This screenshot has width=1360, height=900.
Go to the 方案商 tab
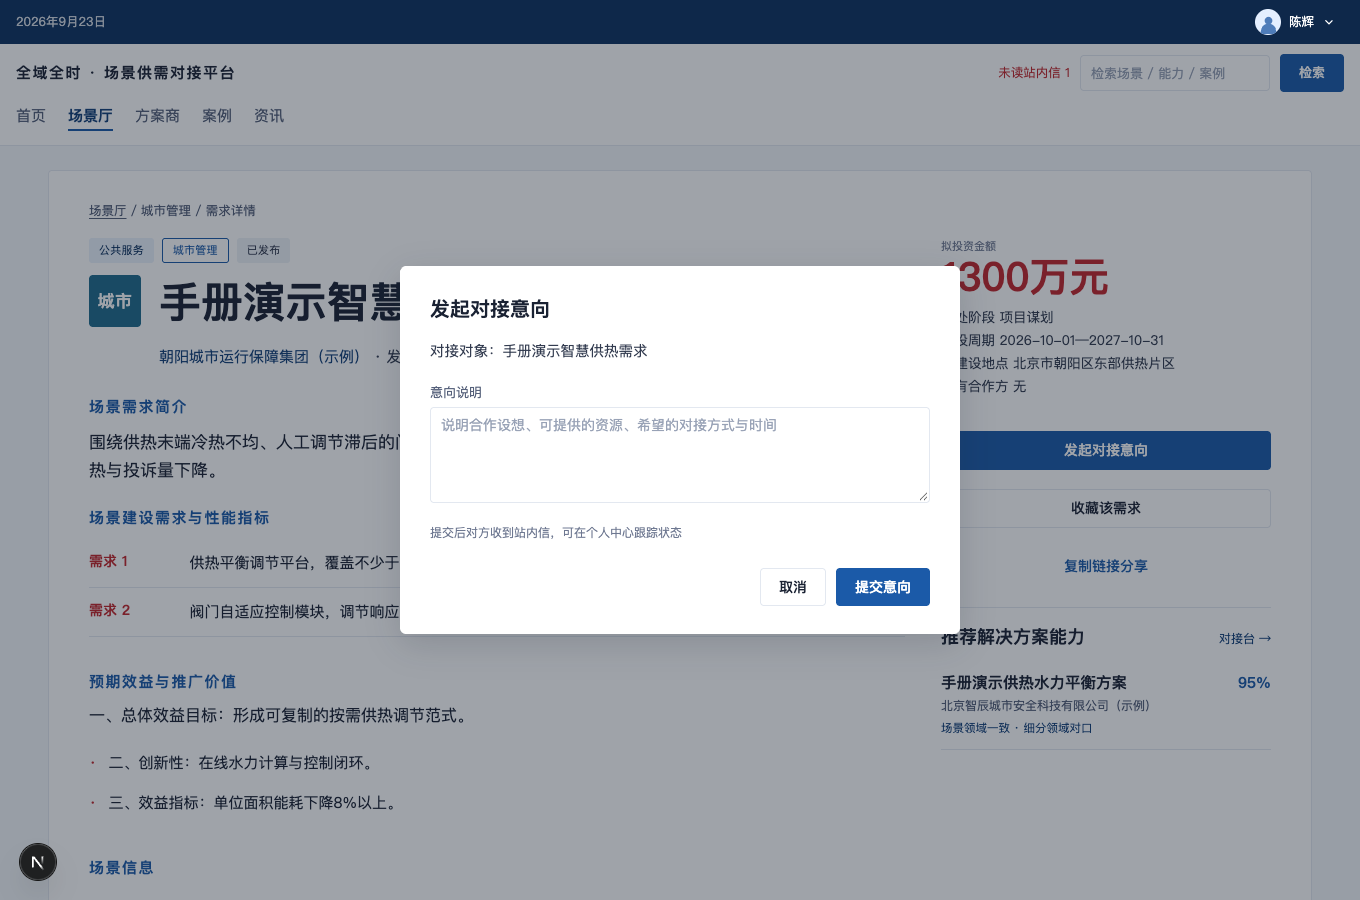157,116
